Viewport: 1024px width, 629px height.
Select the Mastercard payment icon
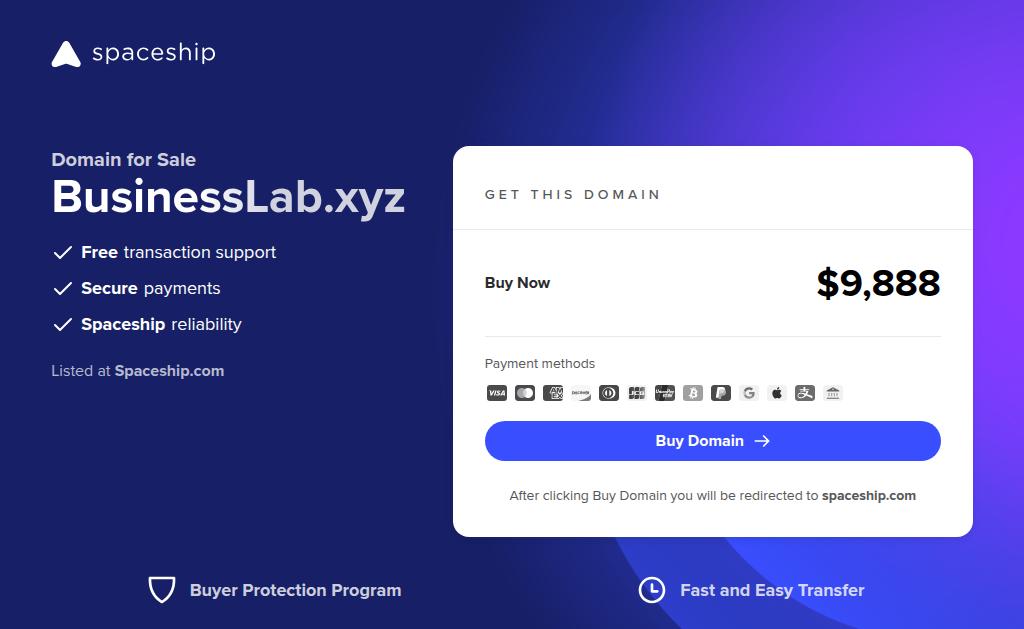point(525,393)
